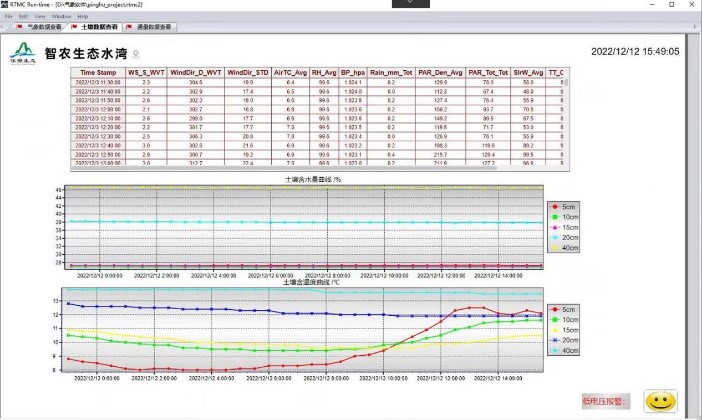The width and height of the screenshot is (702, 420).
Task: Click the red flag on 通量数据查看 tab
Action: click(x=129, y=27)
